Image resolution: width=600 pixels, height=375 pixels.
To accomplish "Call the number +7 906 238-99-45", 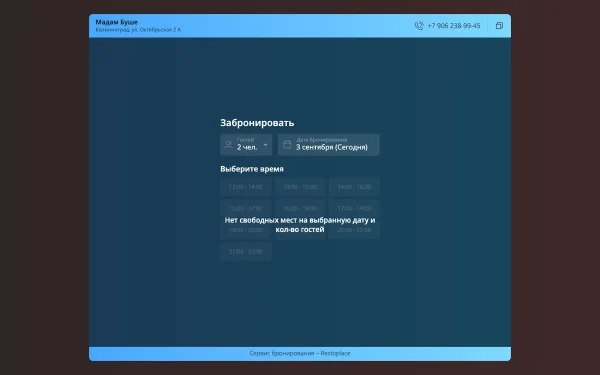I will coord(454,26).
